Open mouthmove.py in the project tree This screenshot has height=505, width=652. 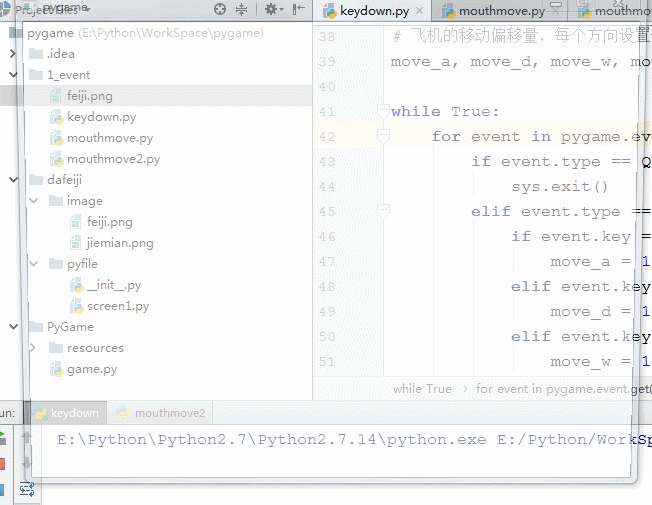tap(110, 138)
